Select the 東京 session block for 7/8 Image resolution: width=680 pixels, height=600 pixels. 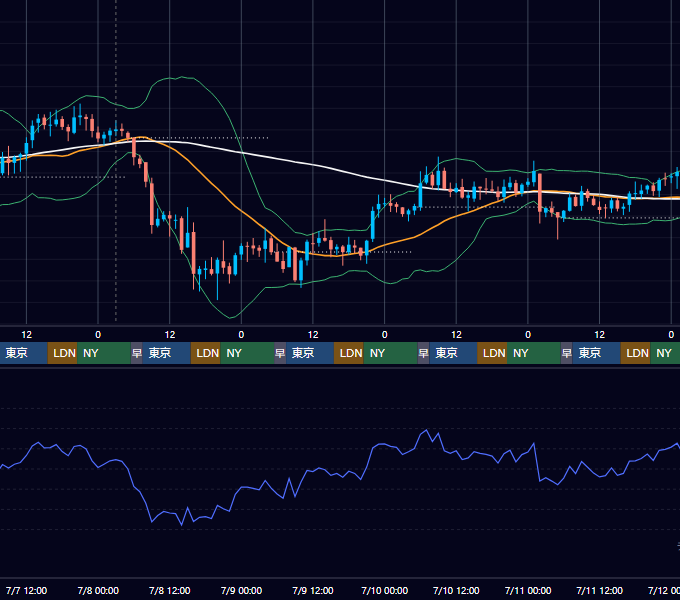tap(167, 353)
